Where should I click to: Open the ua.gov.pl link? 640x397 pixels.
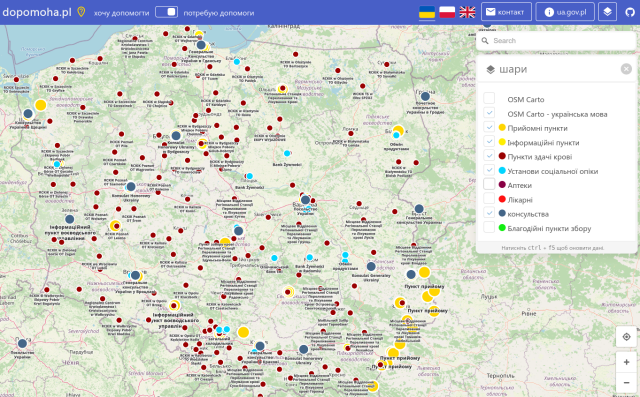coord(565,12)
